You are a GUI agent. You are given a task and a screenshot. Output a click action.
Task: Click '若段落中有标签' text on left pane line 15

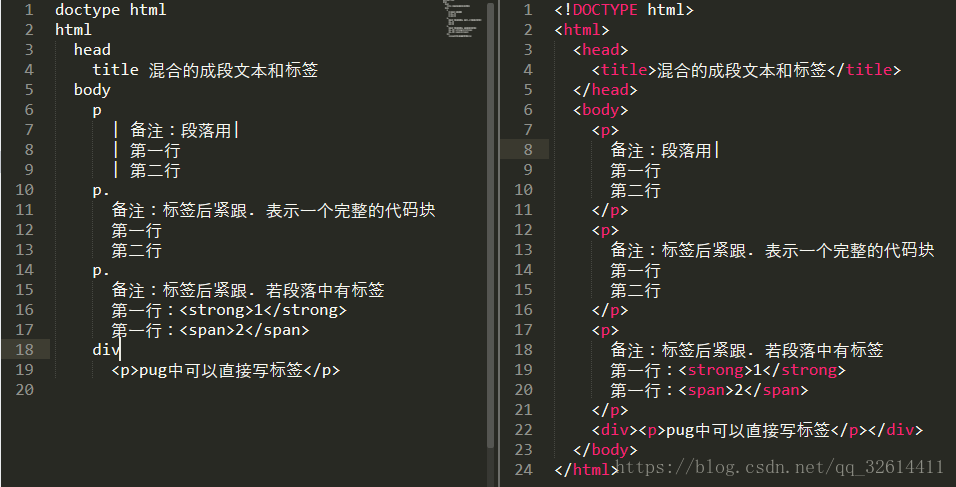pyautogui.click(x=326, y=290)
